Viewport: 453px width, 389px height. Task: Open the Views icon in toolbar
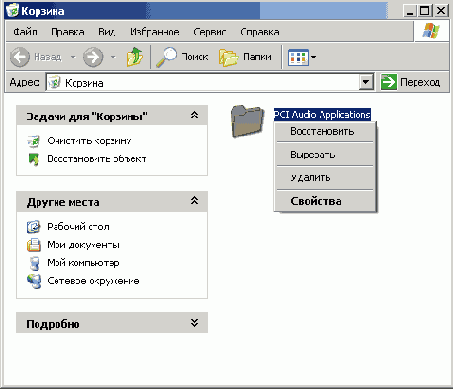[x=298, y=57]
